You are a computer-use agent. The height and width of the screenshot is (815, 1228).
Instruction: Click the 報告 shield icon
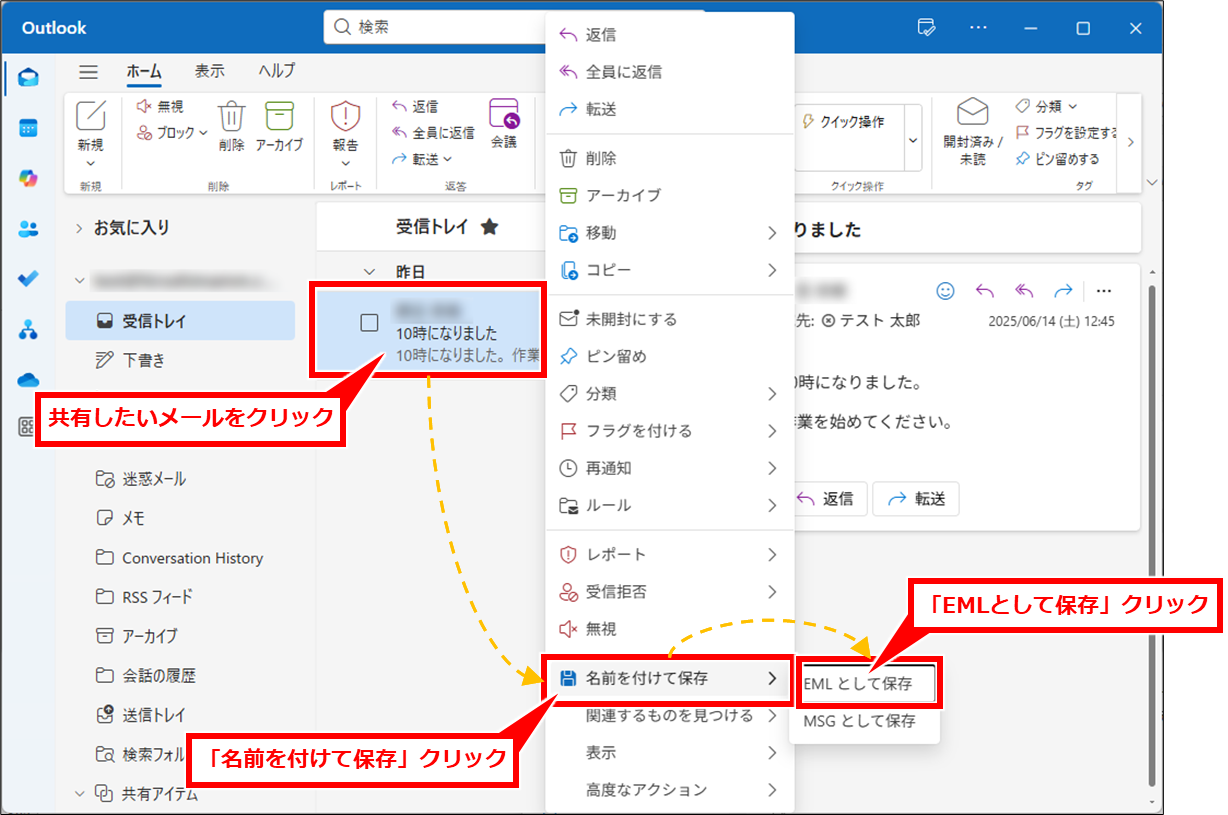pyautogui.click(x=345, y=116)
